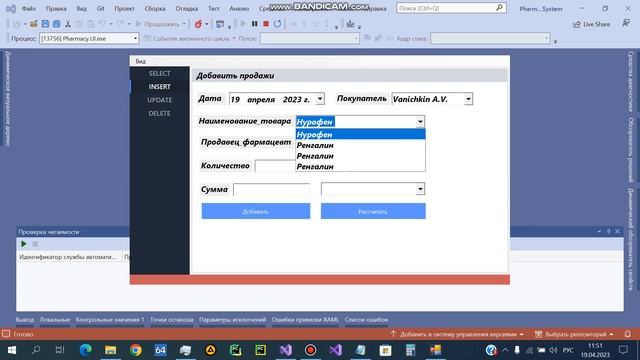This screenshot has width=640, height=360.
Task: Click the green play icon in Проверка читаемости
Action: [24, 244]
